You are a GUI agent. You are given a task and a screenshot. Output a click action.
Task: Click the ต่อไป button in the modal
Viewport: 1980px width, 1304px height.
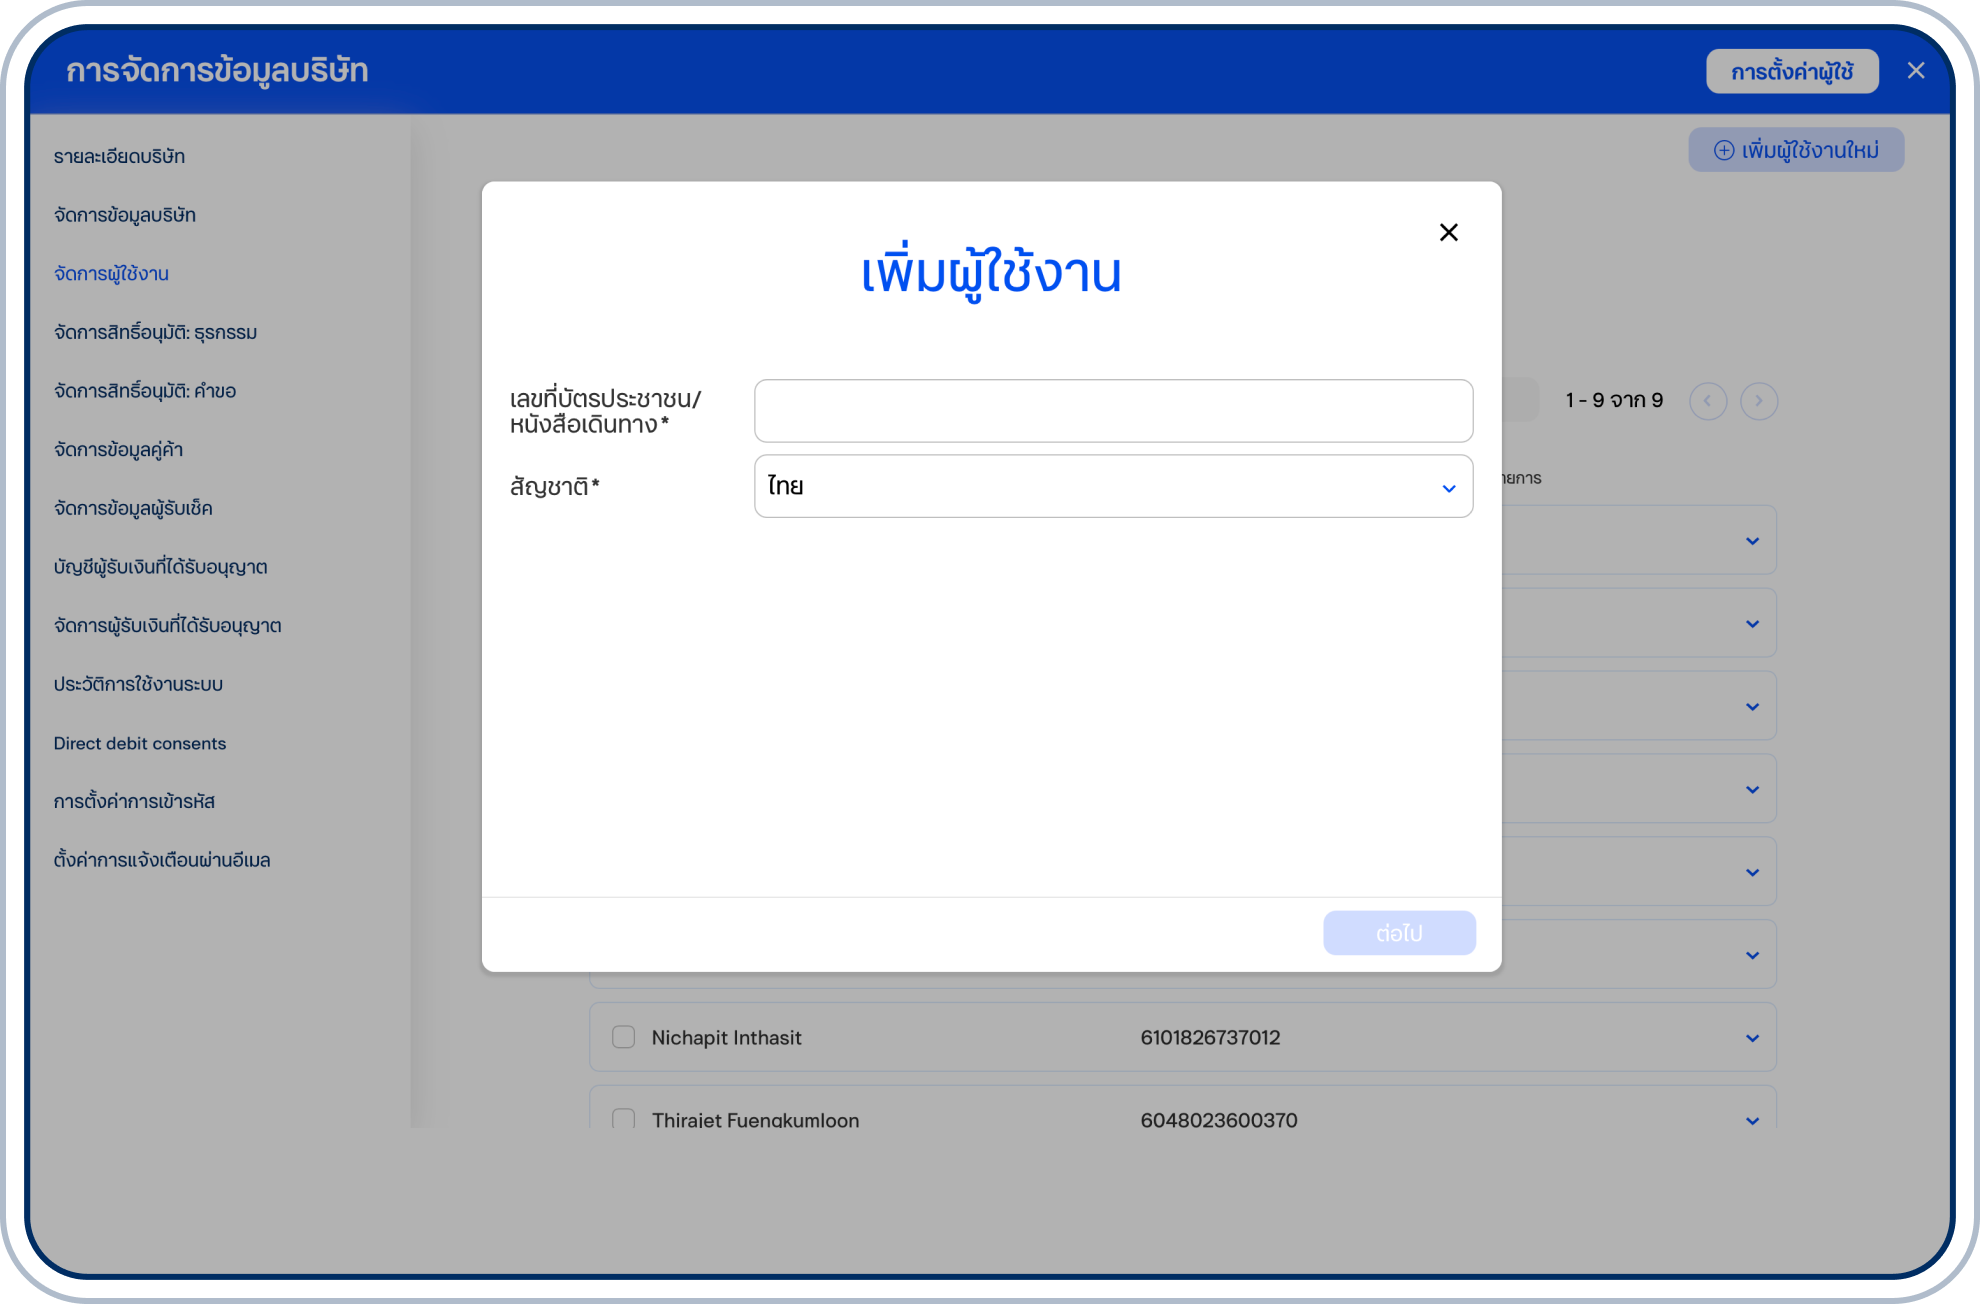point(1399,932)
